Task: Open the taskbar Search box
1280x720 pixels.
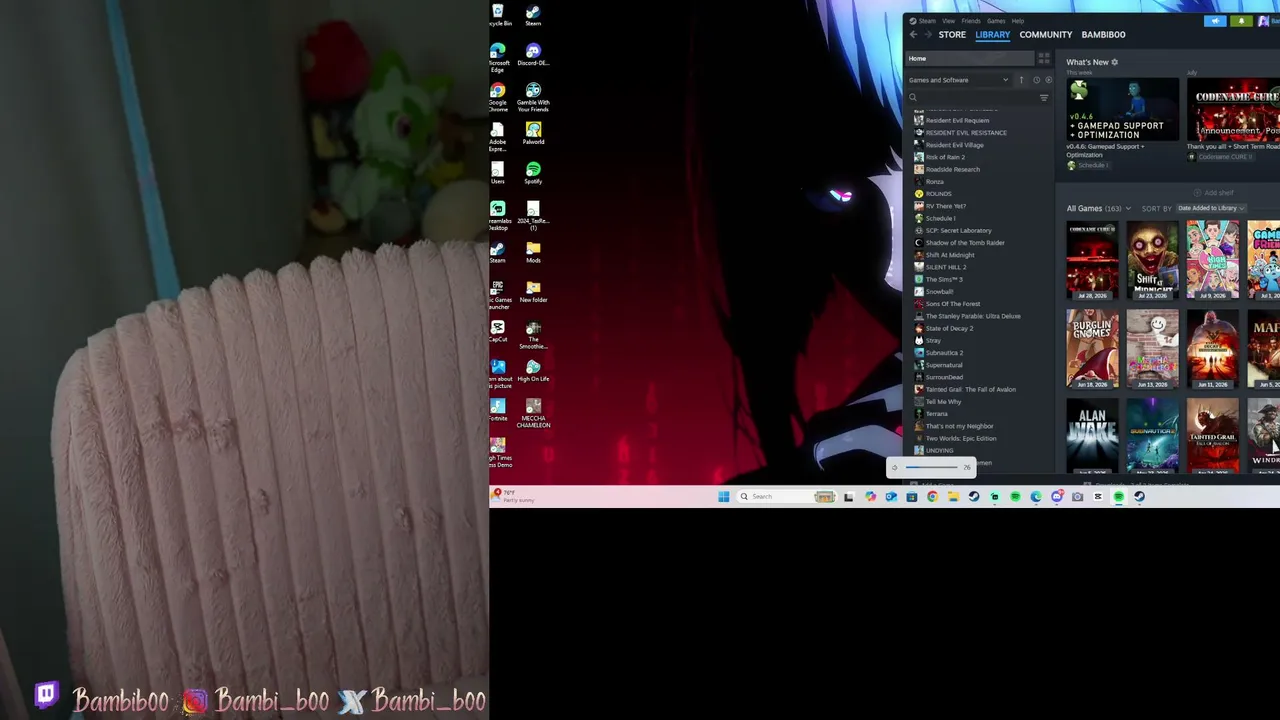Action: tap(786, 496)
